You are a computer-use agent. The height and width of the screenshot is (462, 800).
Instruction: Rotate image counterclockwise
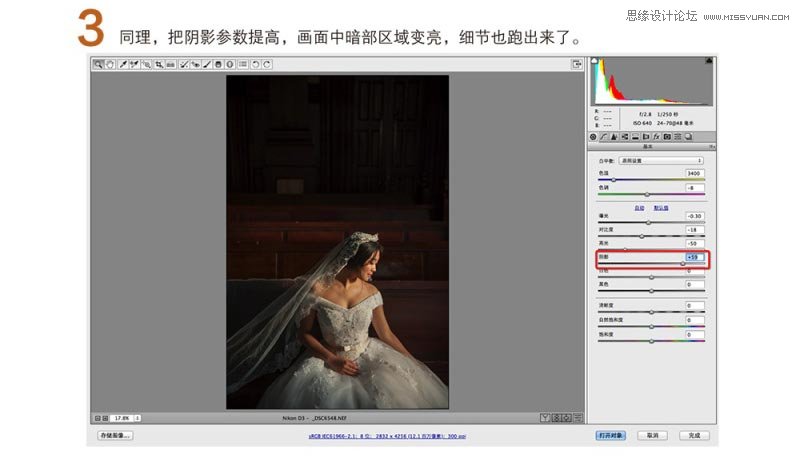(255, 64)
